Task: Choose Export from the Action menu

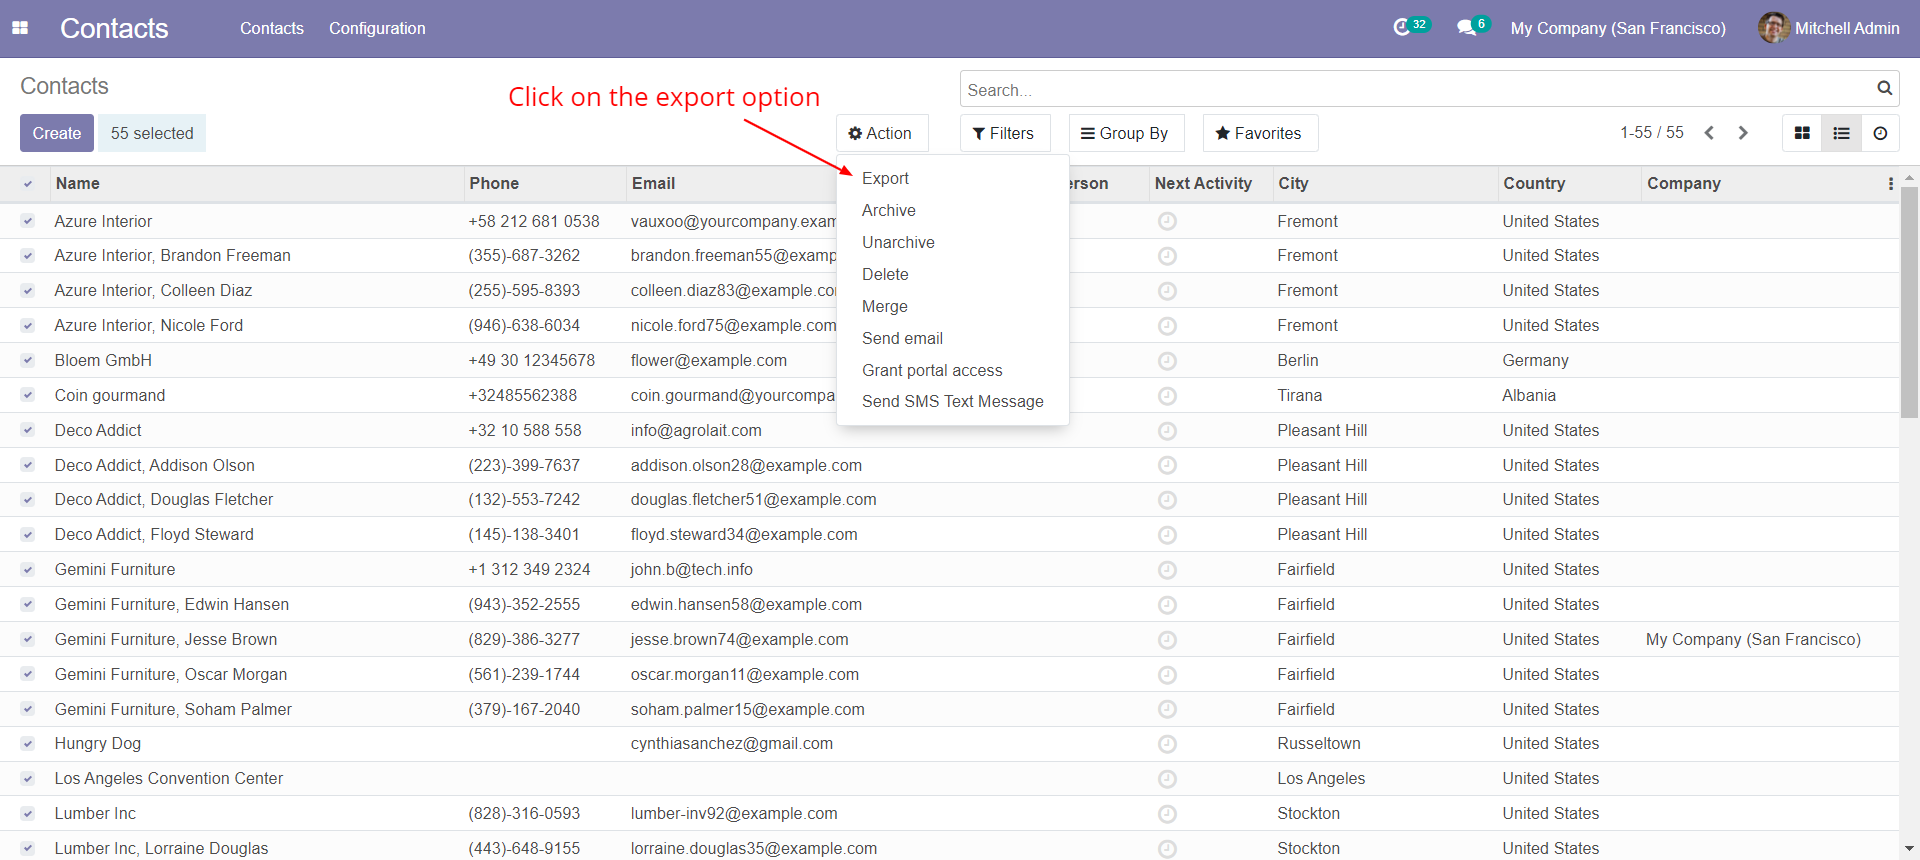Action: coord(885,178)
